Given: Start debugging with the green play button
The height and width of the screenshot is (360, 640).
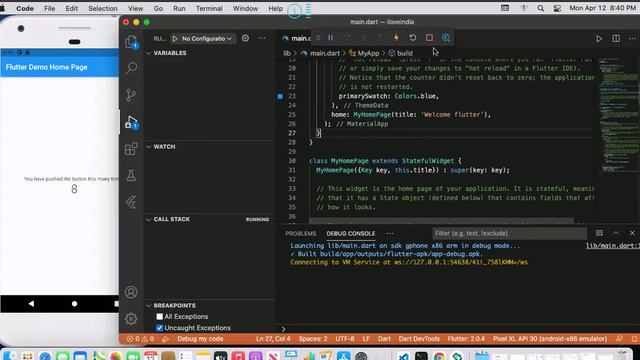Looking at the screenshot, I should tap(175, 38).
